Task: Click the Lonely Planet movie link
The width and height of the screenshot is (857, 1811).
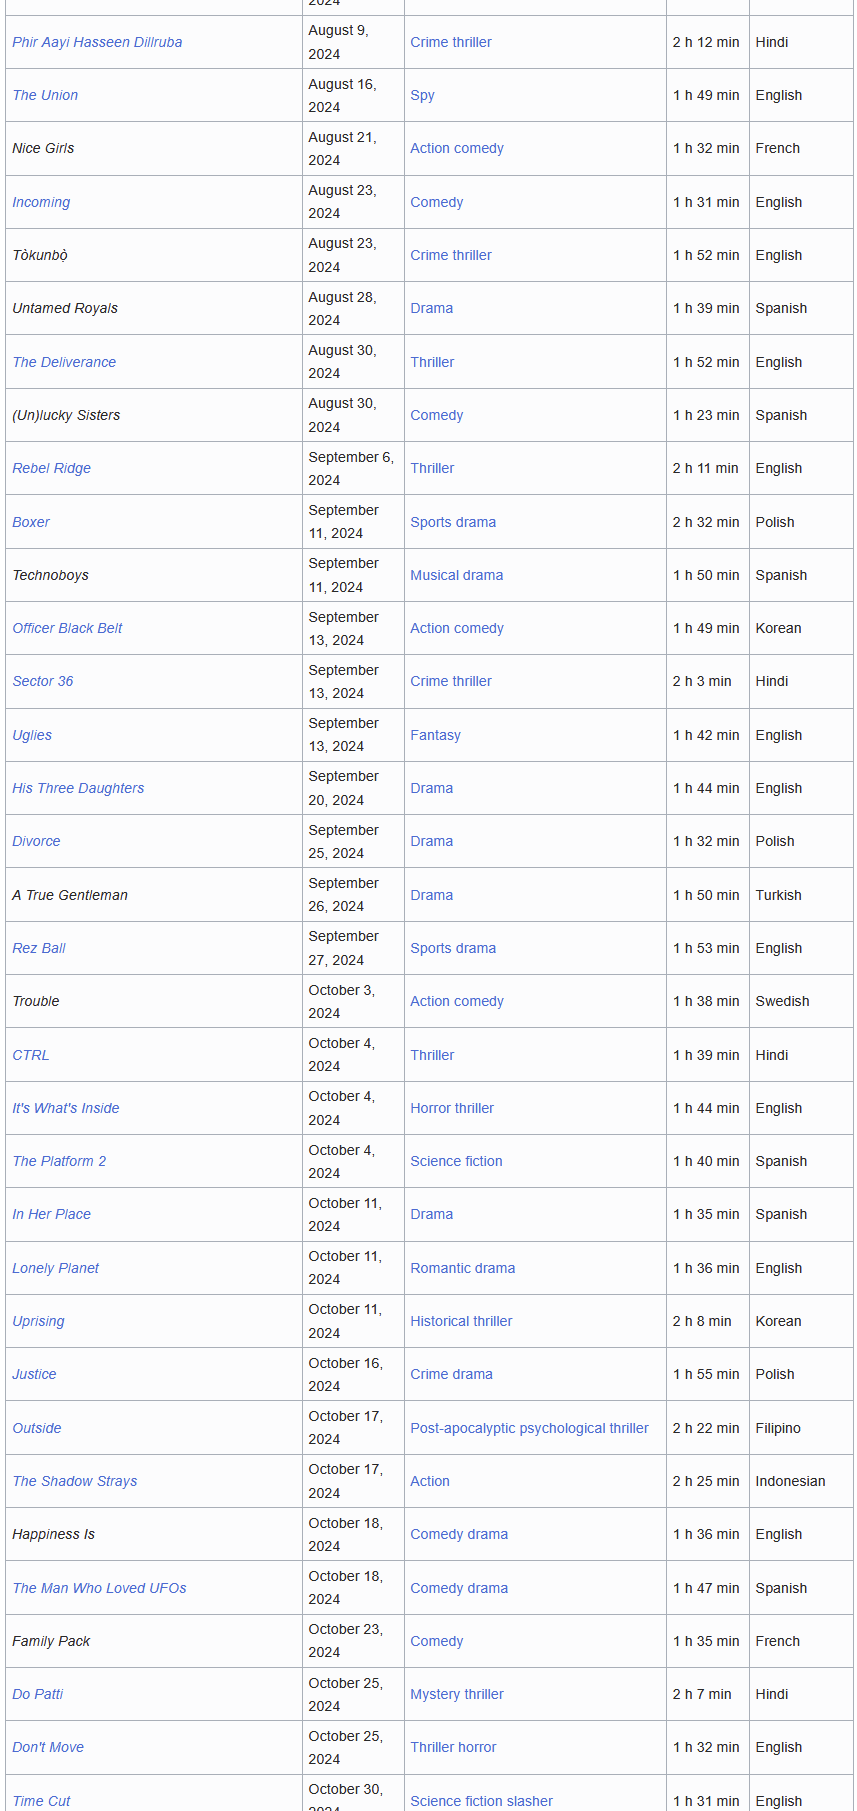Action: pos(55,1268)
